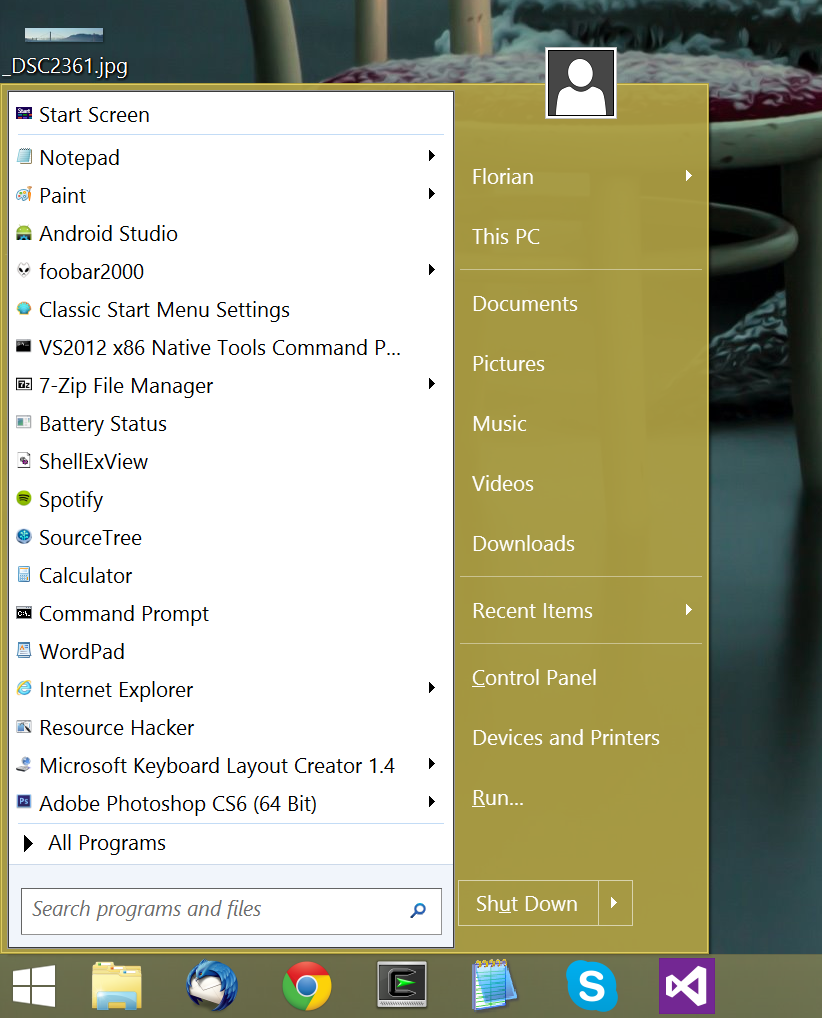Click the Search programs and files box
The height and width of the screenshot is (1018, 822).
point(215,909)
